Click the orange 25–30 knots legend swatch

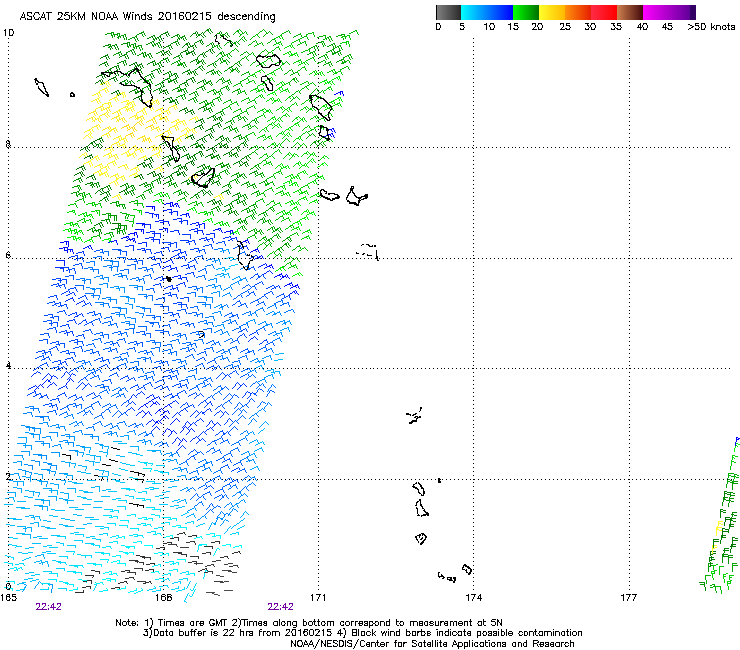point(578,12)
